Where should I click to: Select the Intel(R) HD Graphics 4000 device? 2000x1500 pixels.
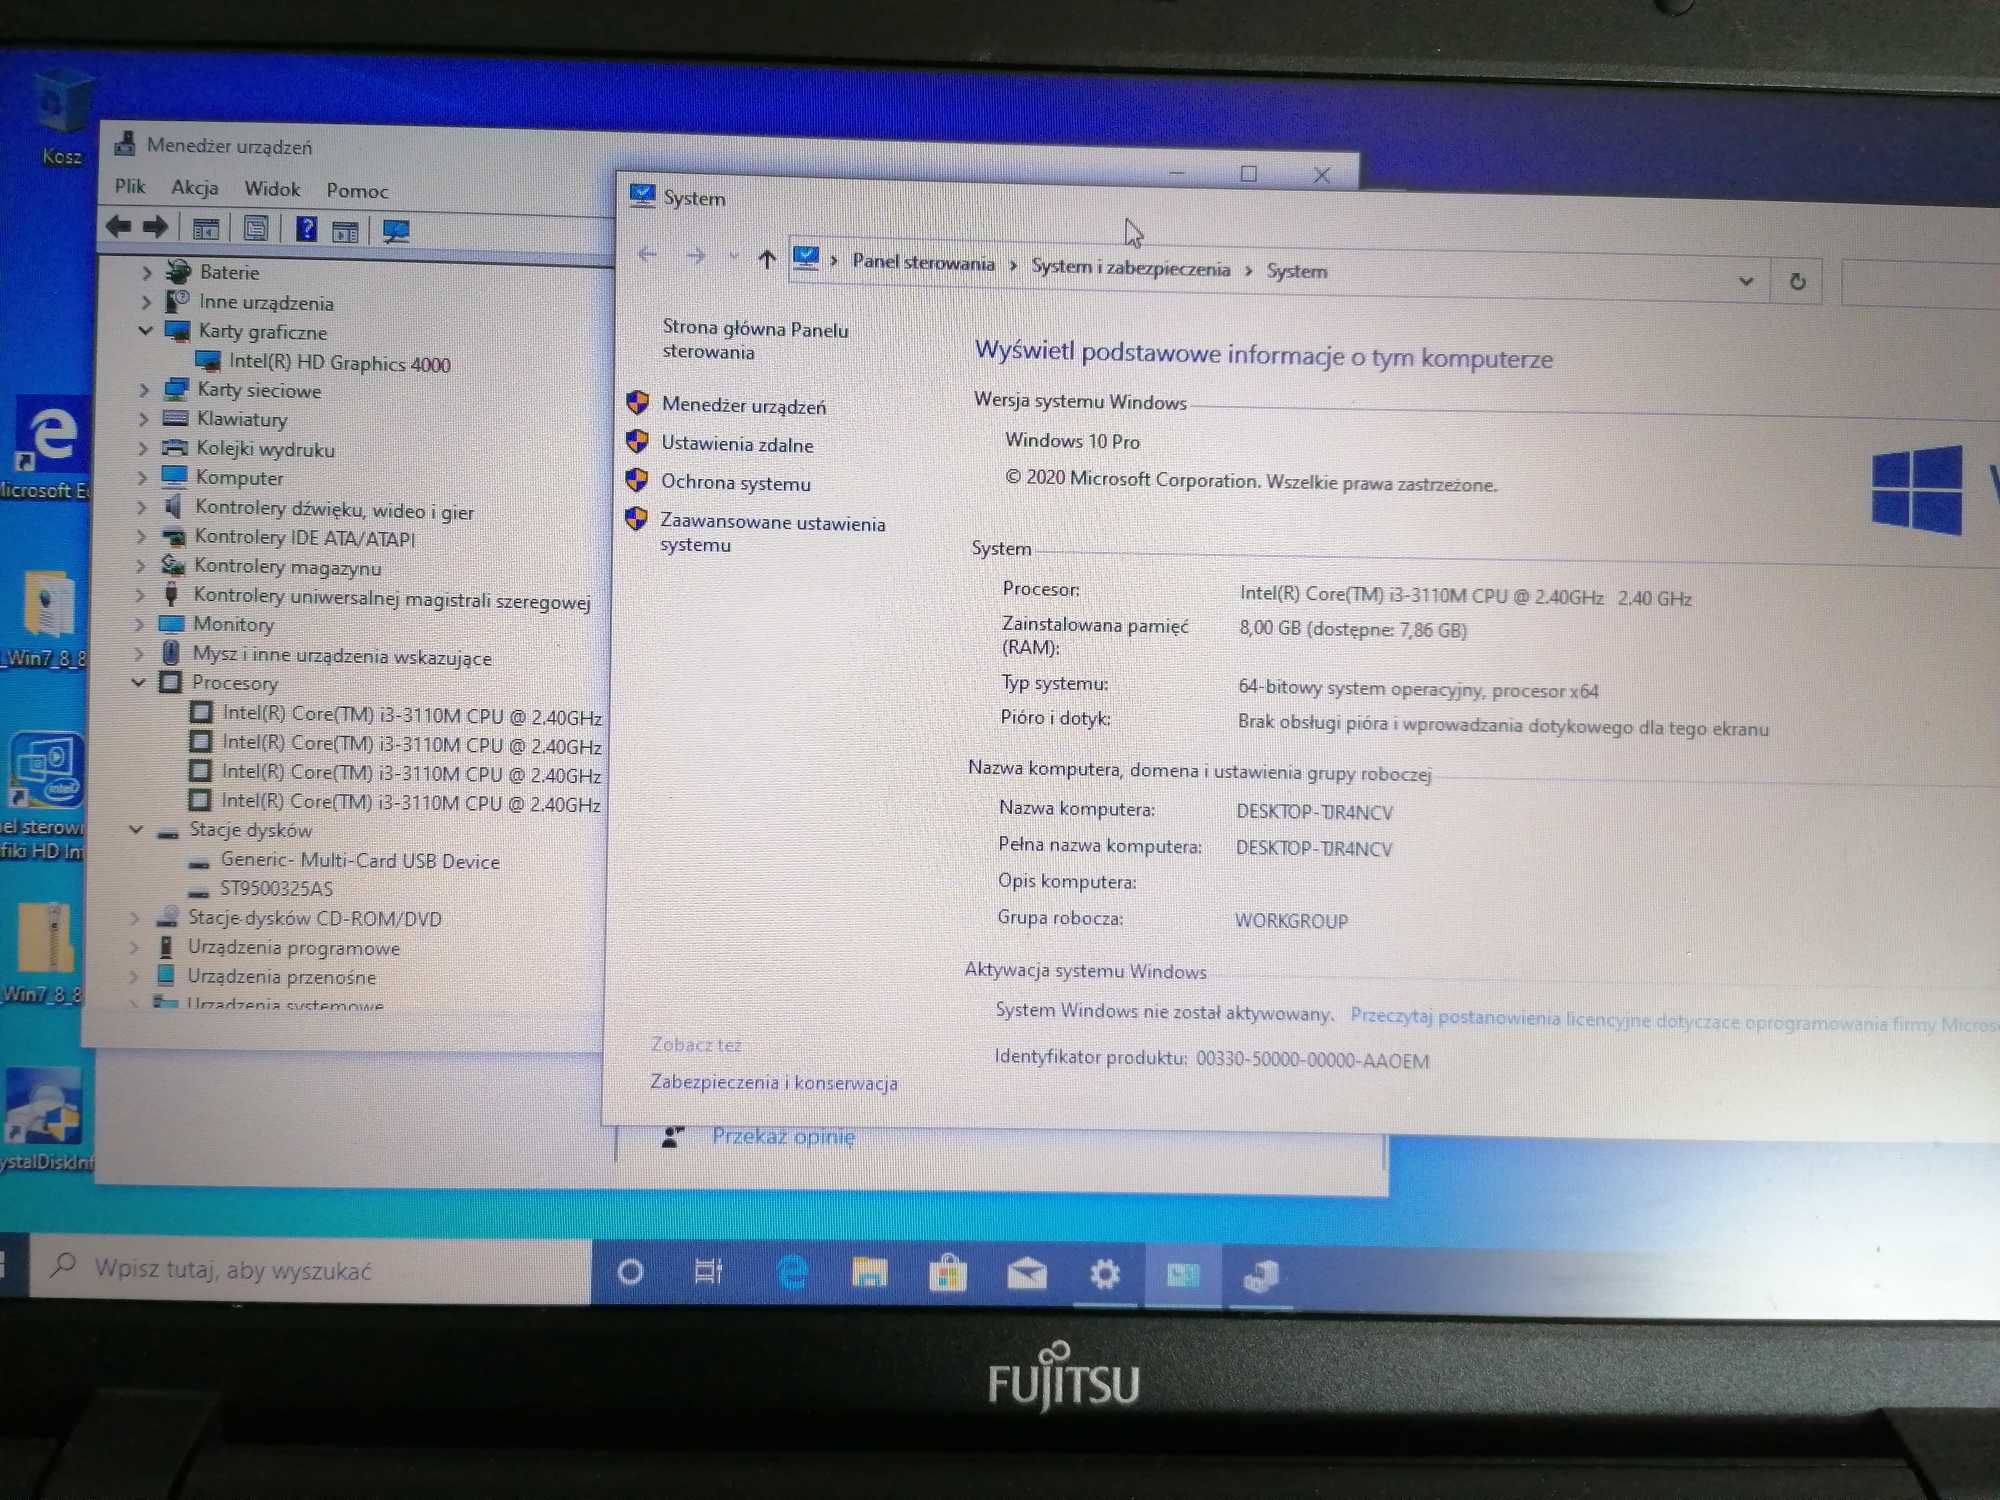[x=339, y=363]
